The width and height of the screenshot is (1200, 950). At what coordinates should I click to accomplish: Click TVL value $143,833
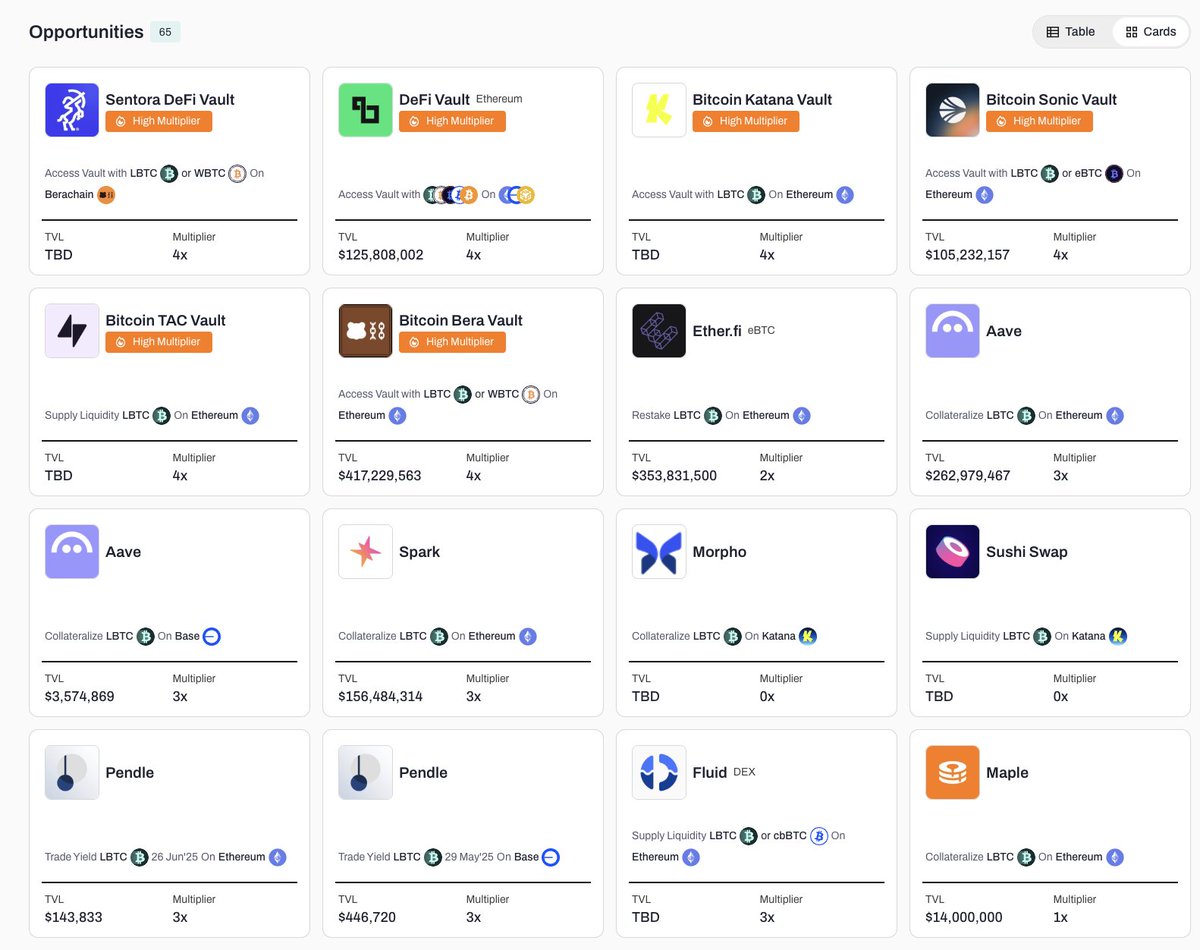74,917
